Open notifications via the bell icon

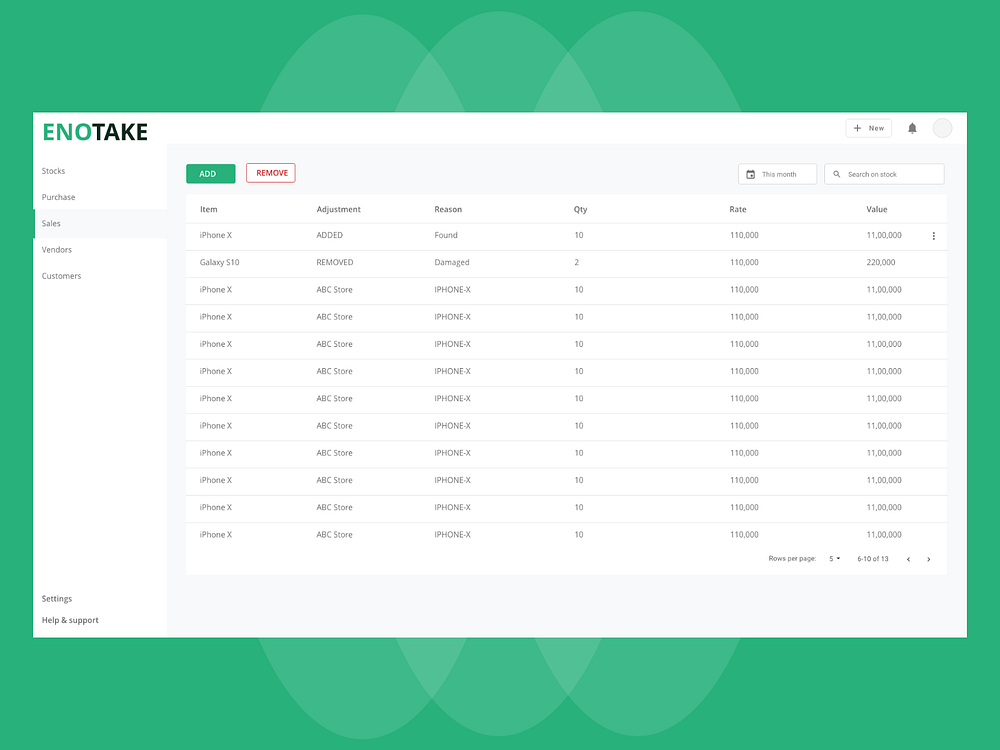coord(911,128)
